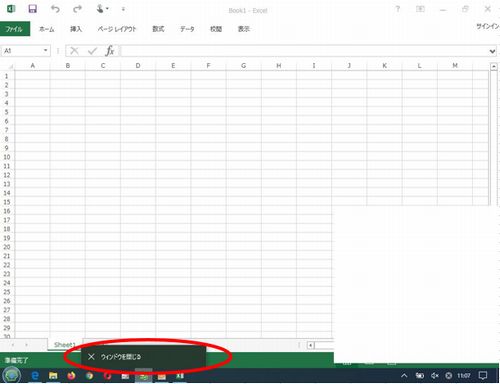
Task: Open Customize Quick Access Toolbar dropdown
Action: tap(123, 9)
